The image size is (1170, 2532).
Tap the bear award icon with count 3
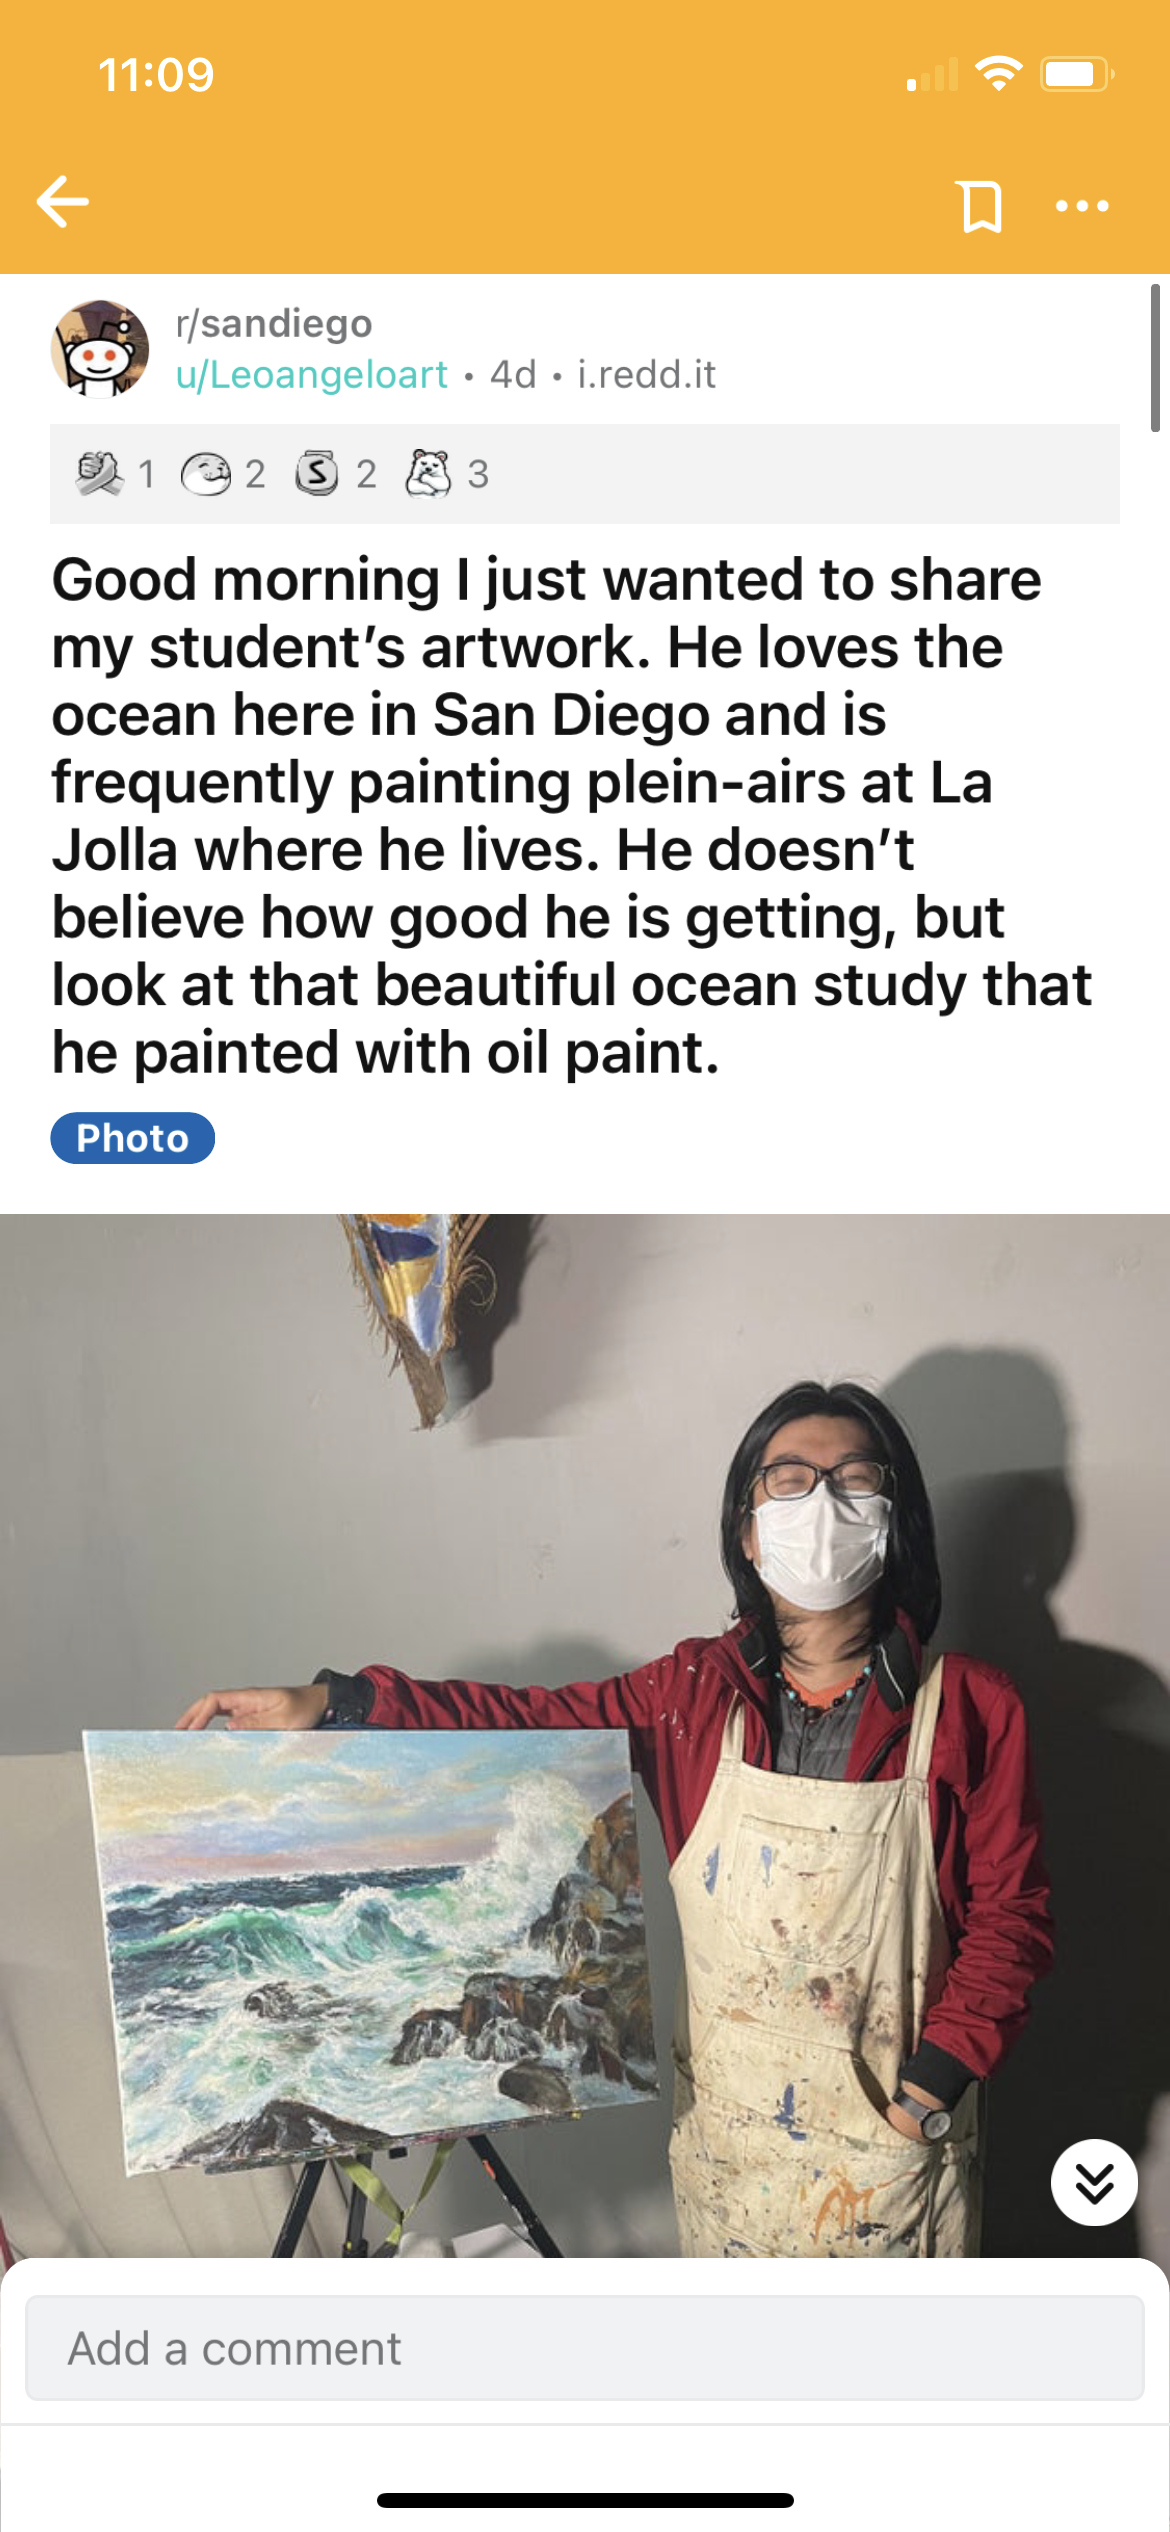click(428, 474)
